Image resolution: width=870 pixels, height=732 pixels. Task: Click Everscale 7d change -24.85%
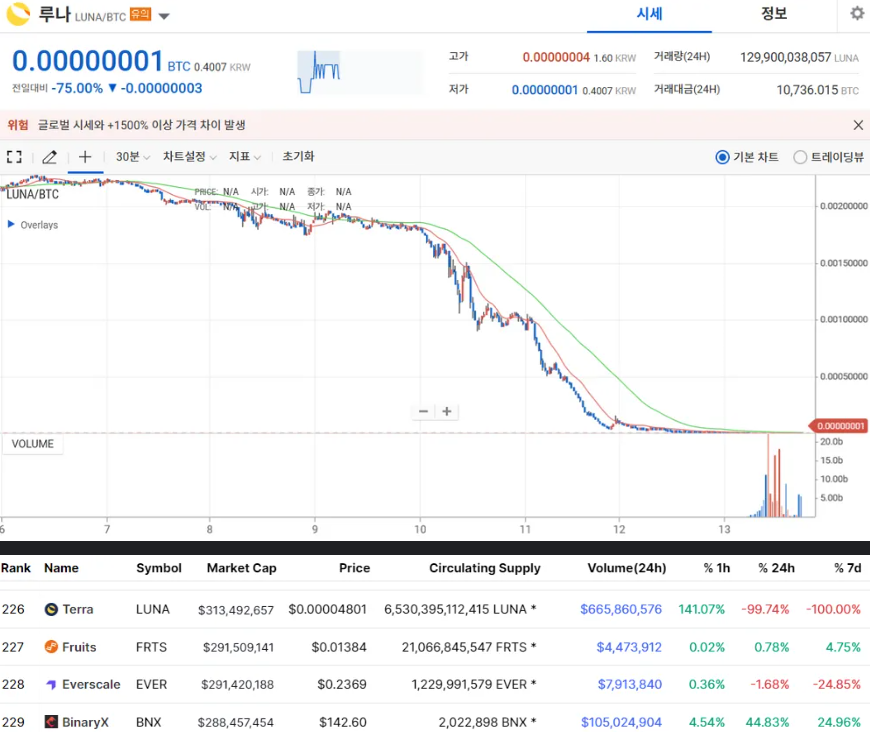tap(836, 684)
